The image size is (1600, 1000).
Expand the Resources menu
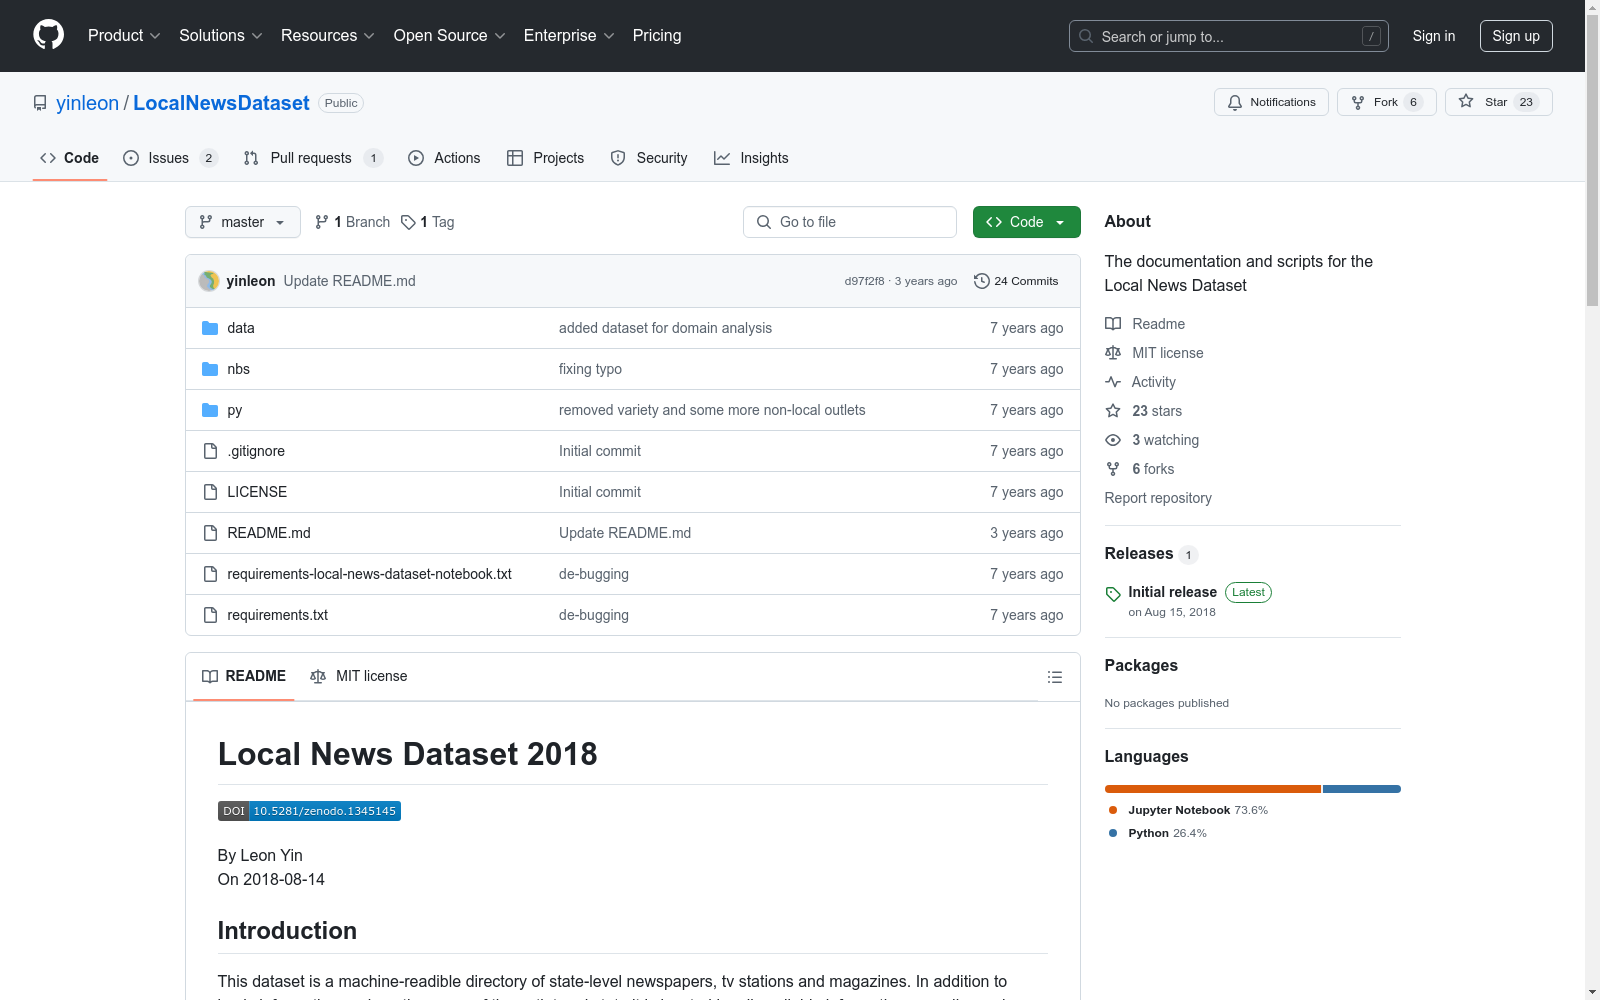coord(328,35)
